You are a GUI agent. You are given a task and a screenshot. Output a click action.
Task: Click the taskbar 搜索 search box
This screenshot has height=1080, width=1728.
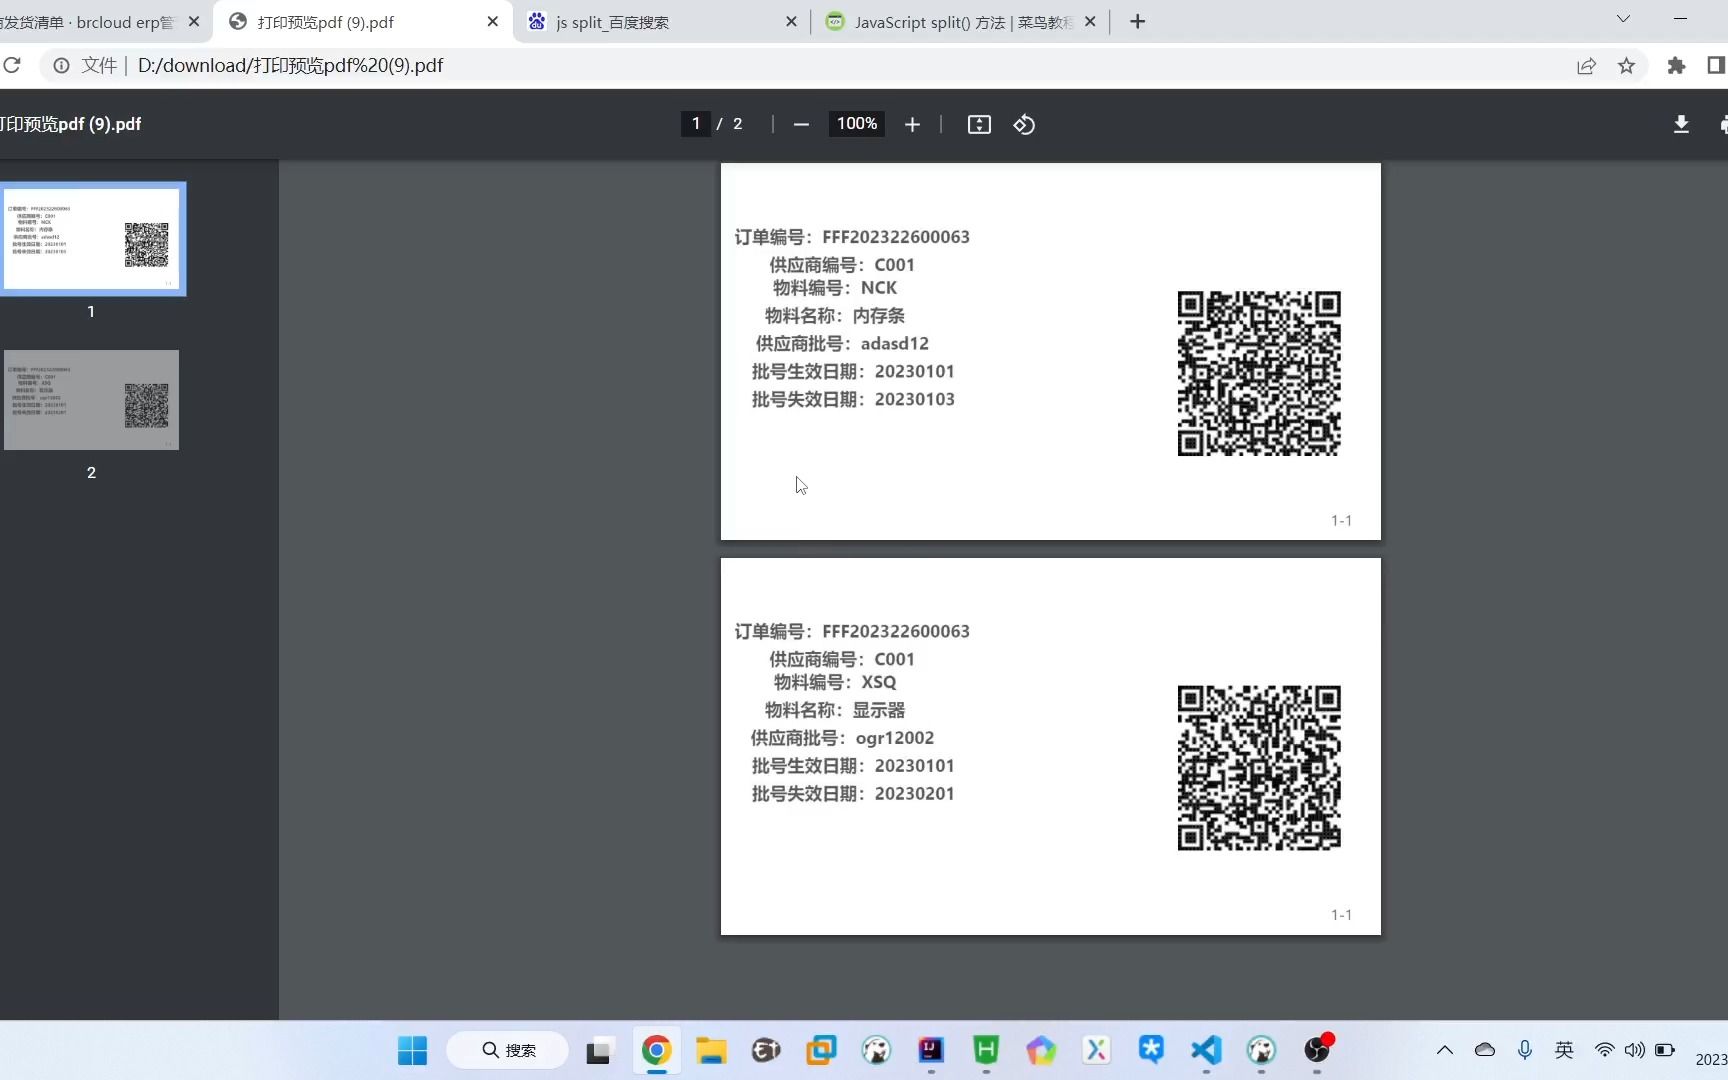[x=508, y=1050]
